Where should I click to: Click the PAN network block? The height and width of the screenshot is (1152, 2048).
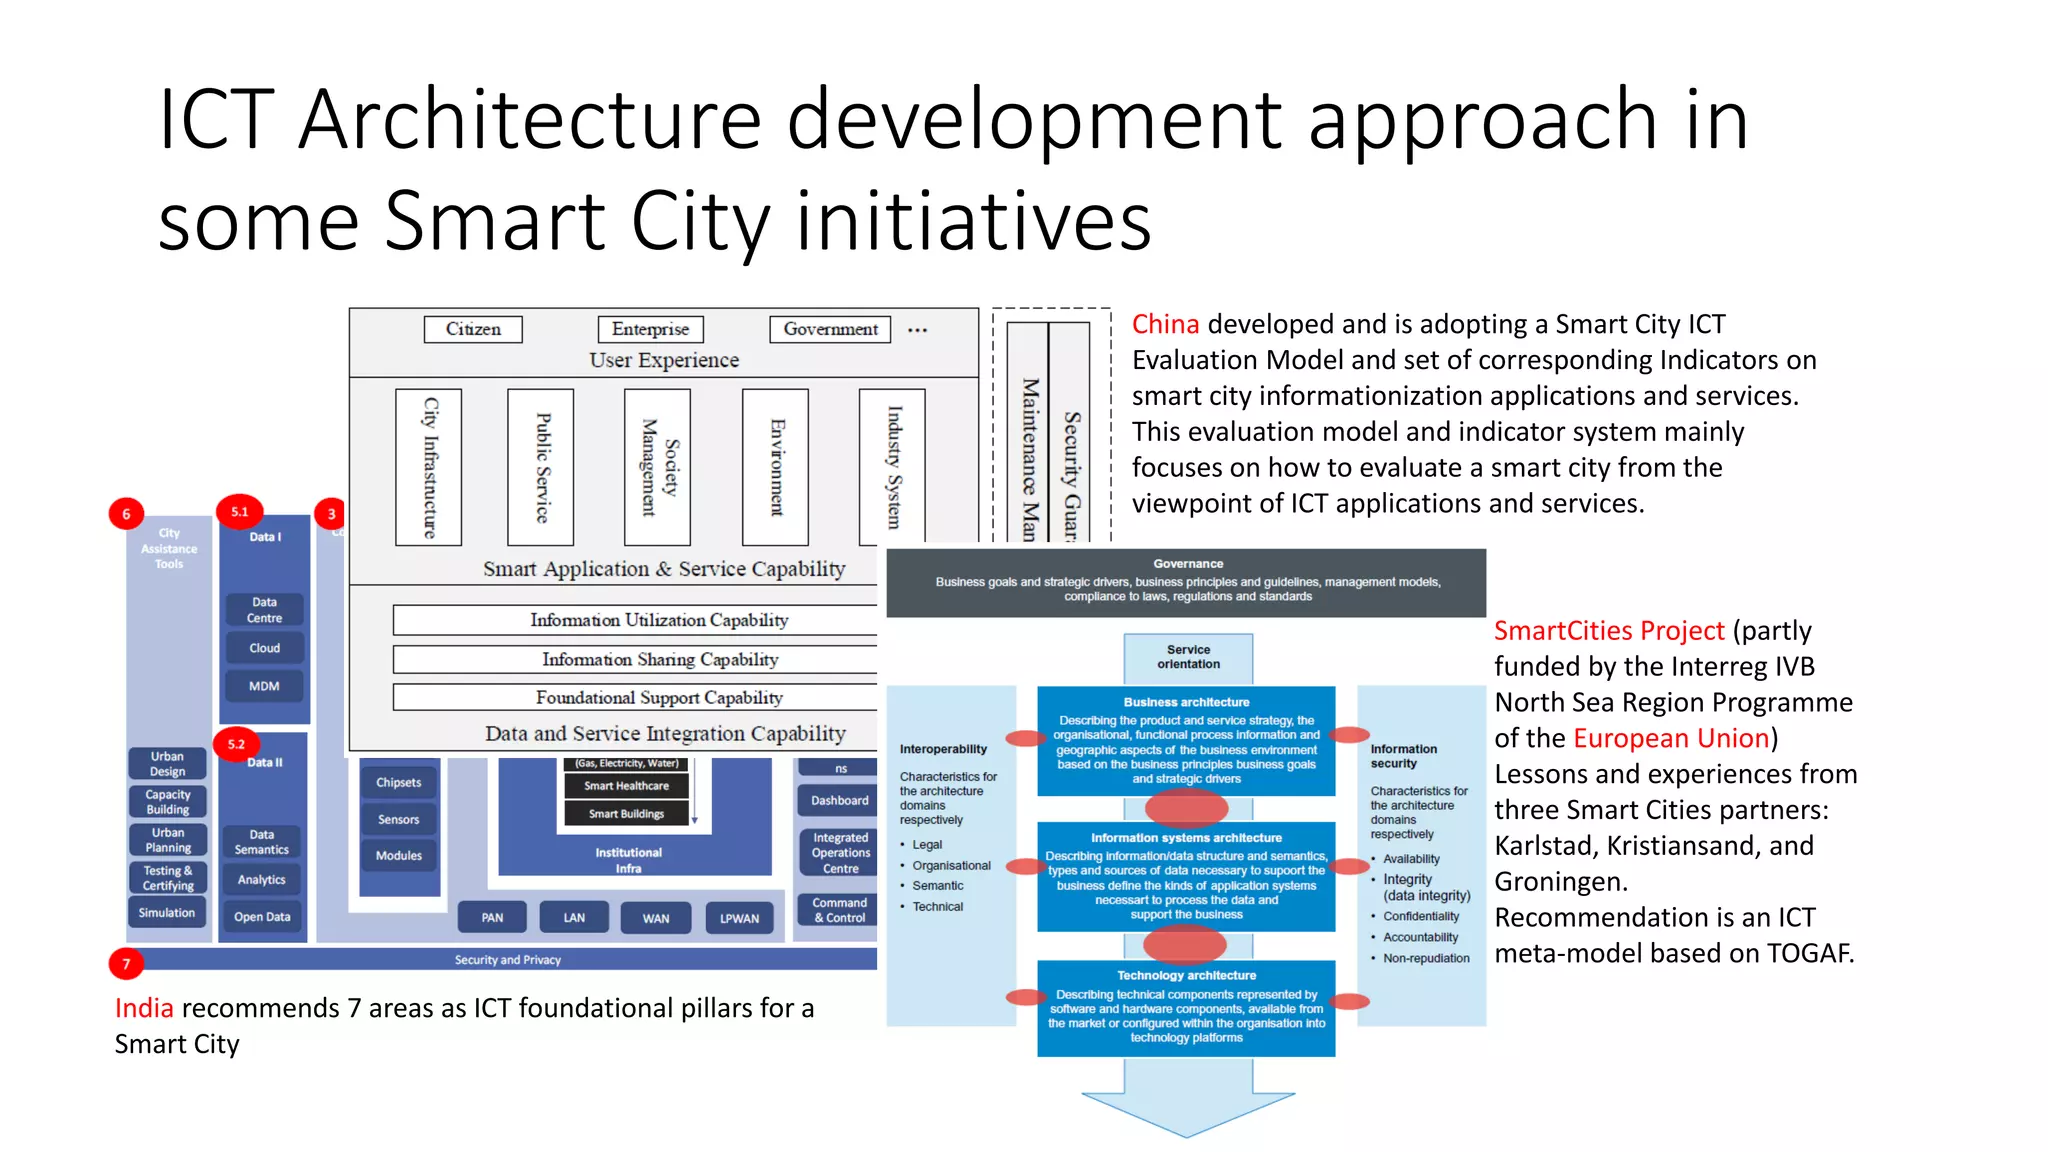pos(492,918)
